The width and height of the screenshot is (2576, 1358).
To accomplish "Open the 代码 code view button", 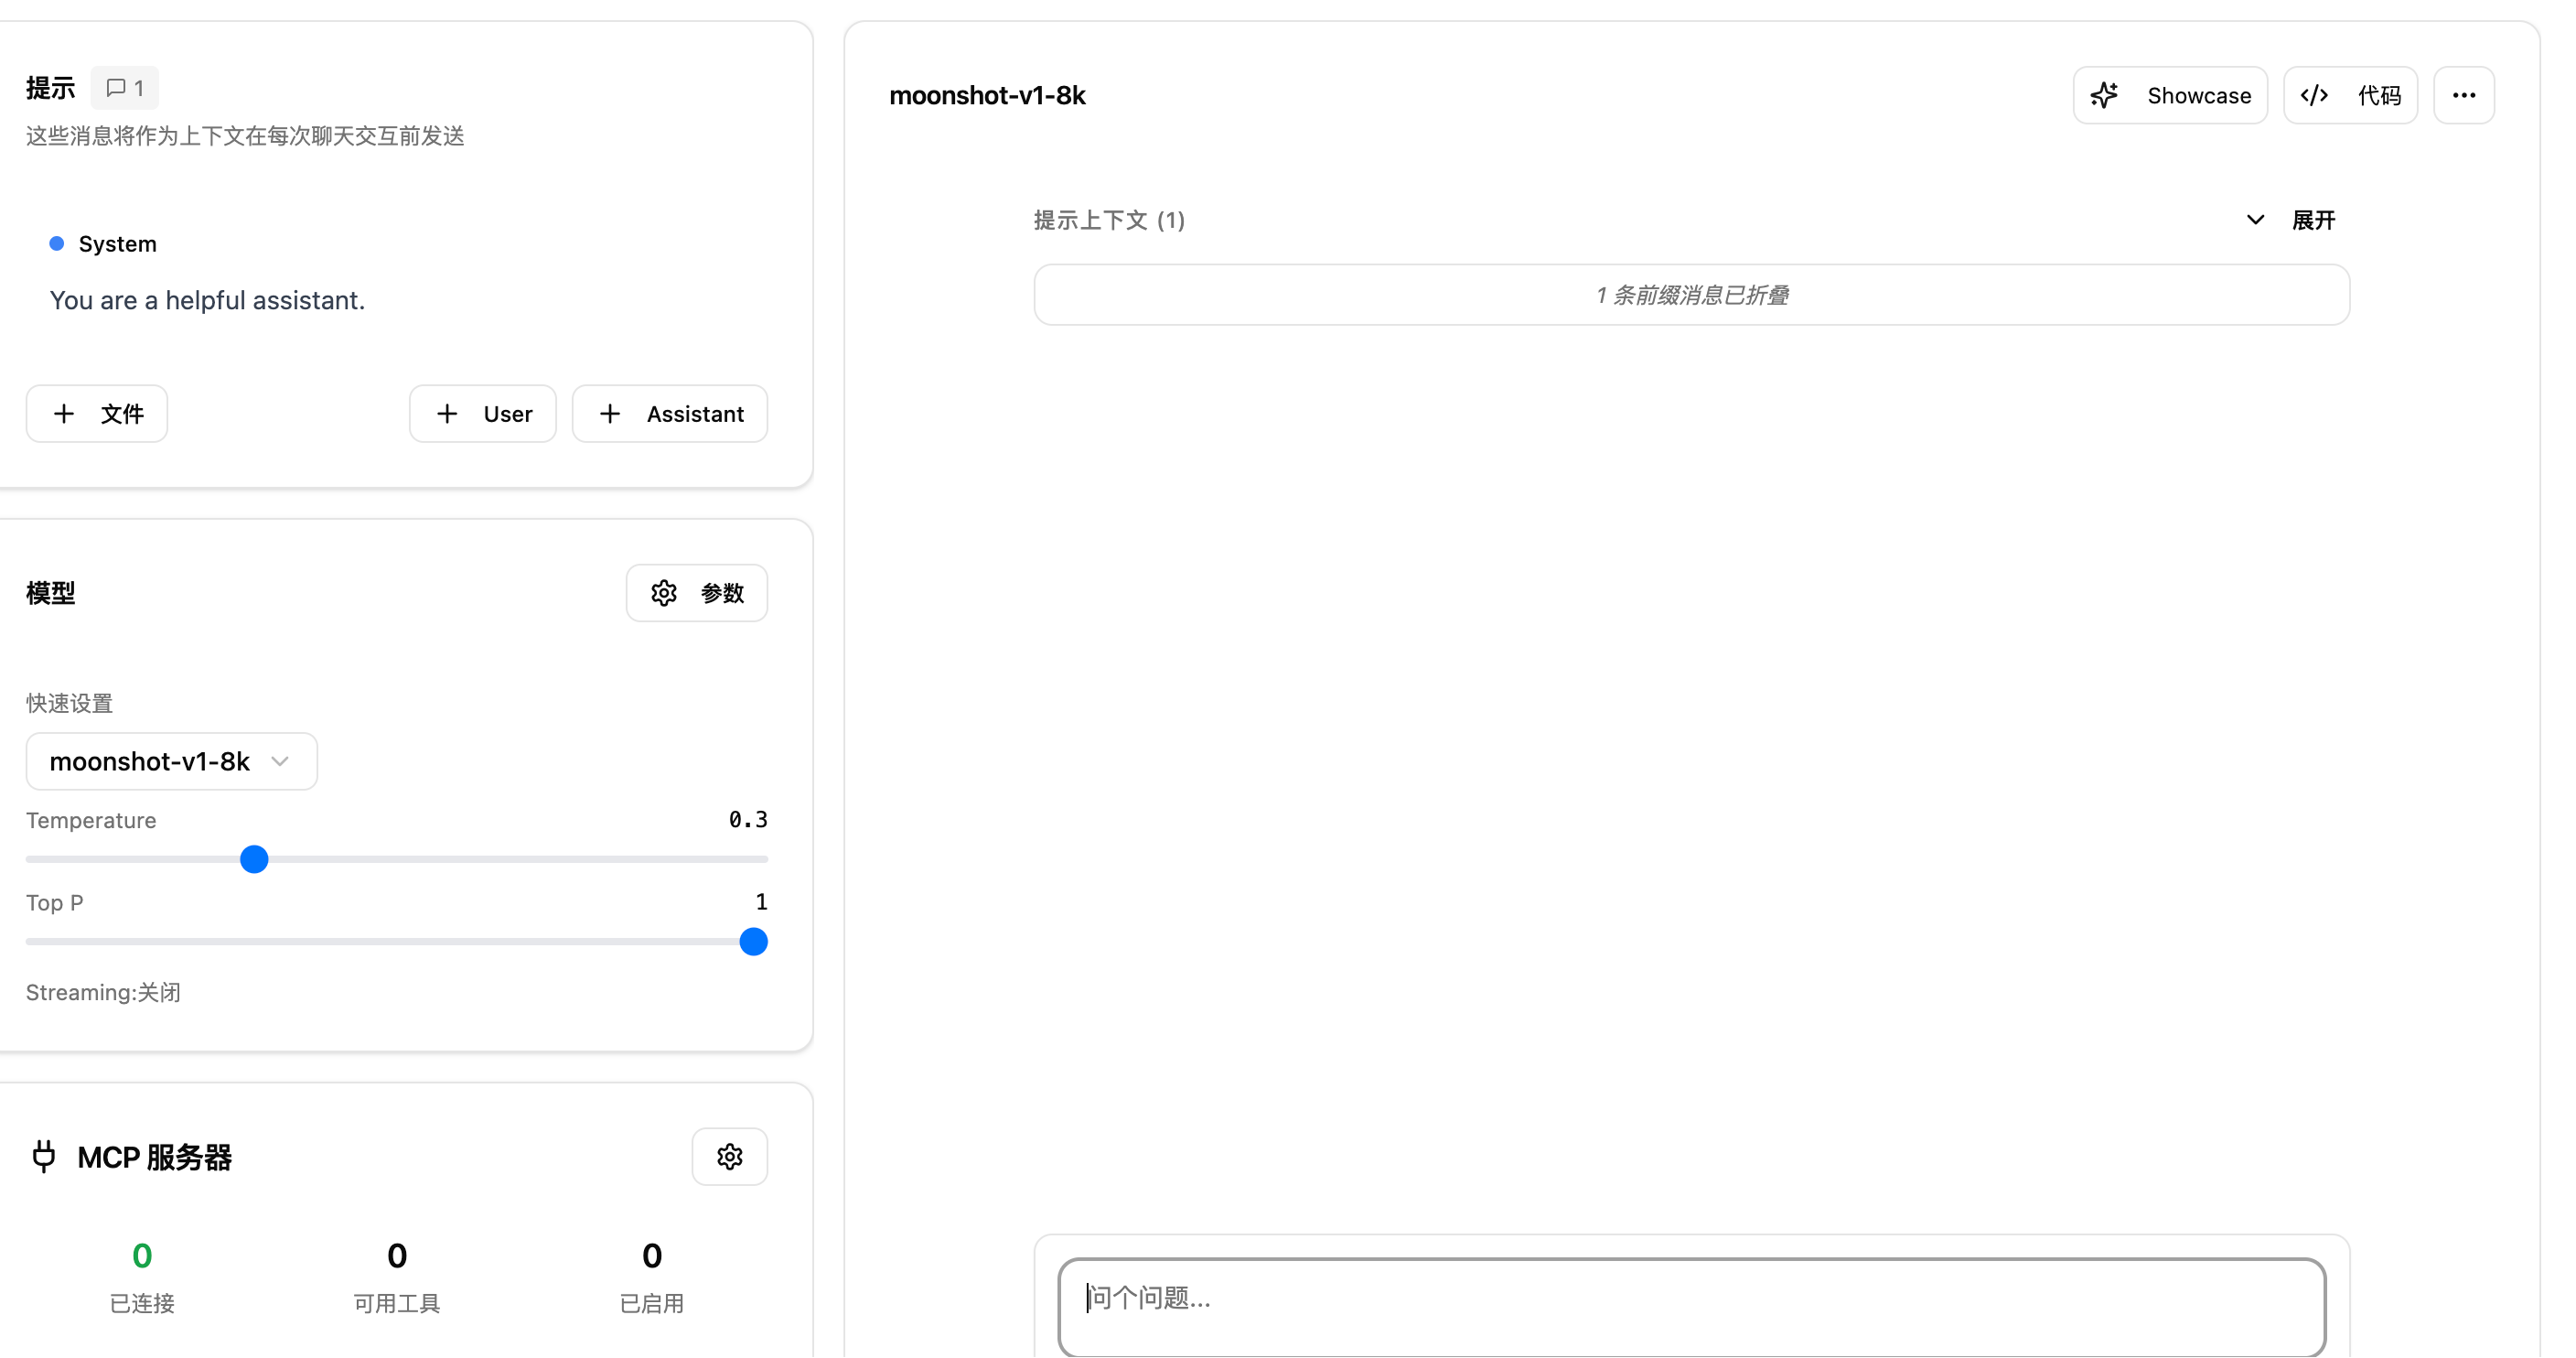I will 2350,95.
